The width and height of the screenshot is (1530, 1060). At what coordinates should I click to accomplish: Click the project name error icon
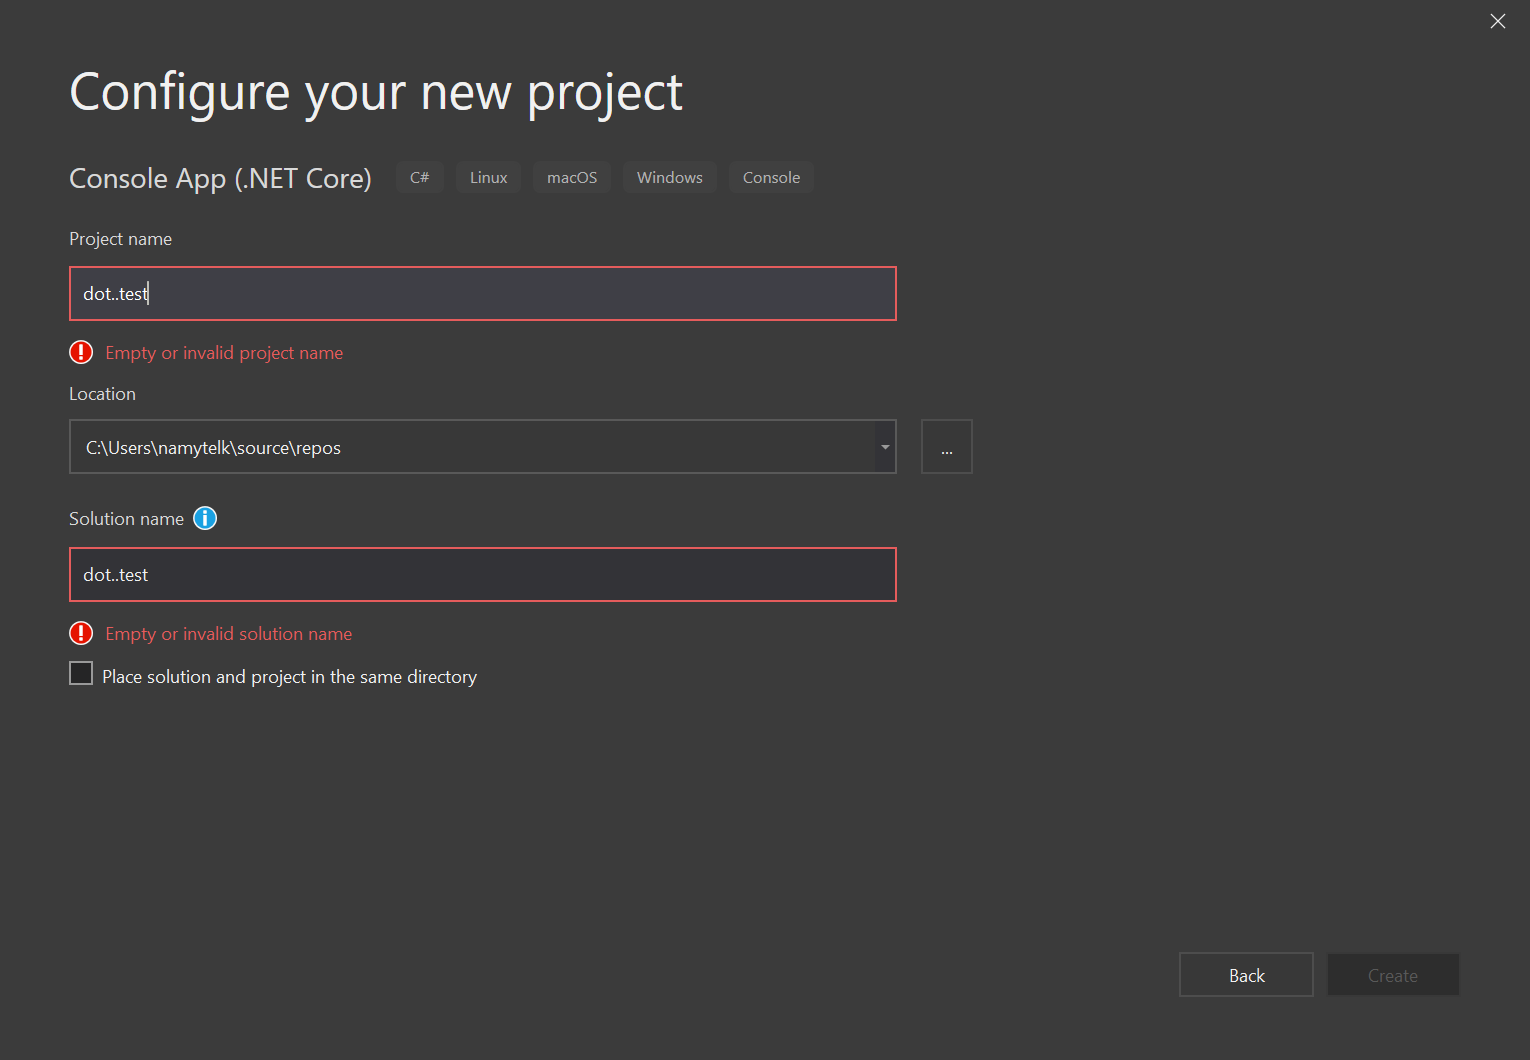pyautogui.click(x=81, y=352)
